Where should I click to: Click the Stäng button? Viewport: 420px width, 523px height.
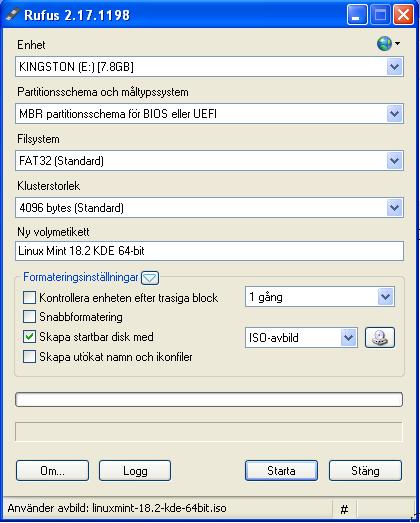pos(365,471)
